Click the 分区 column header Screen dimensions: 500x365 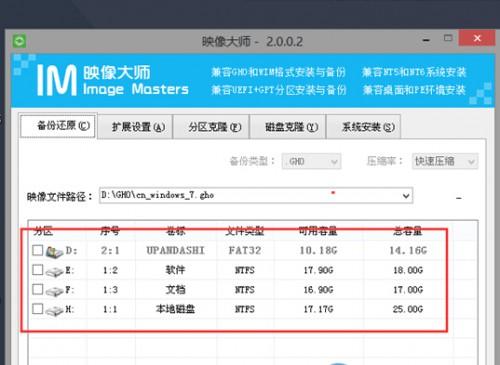pyautogui.click(x=43, y=231)
